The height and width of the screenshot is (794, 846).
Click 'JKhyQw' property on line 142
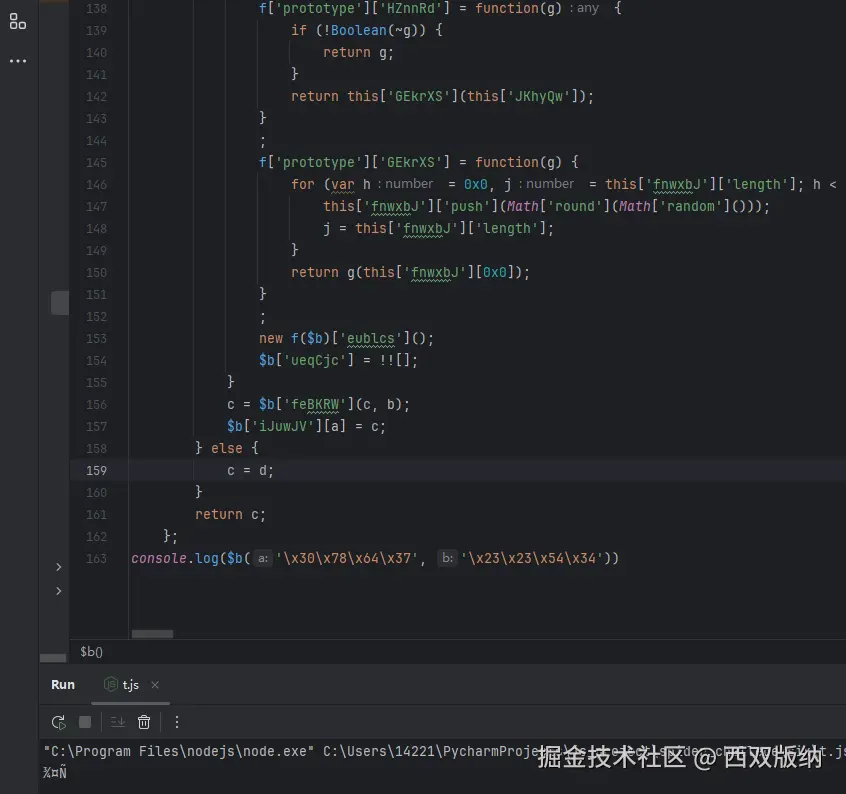(539, 97)
